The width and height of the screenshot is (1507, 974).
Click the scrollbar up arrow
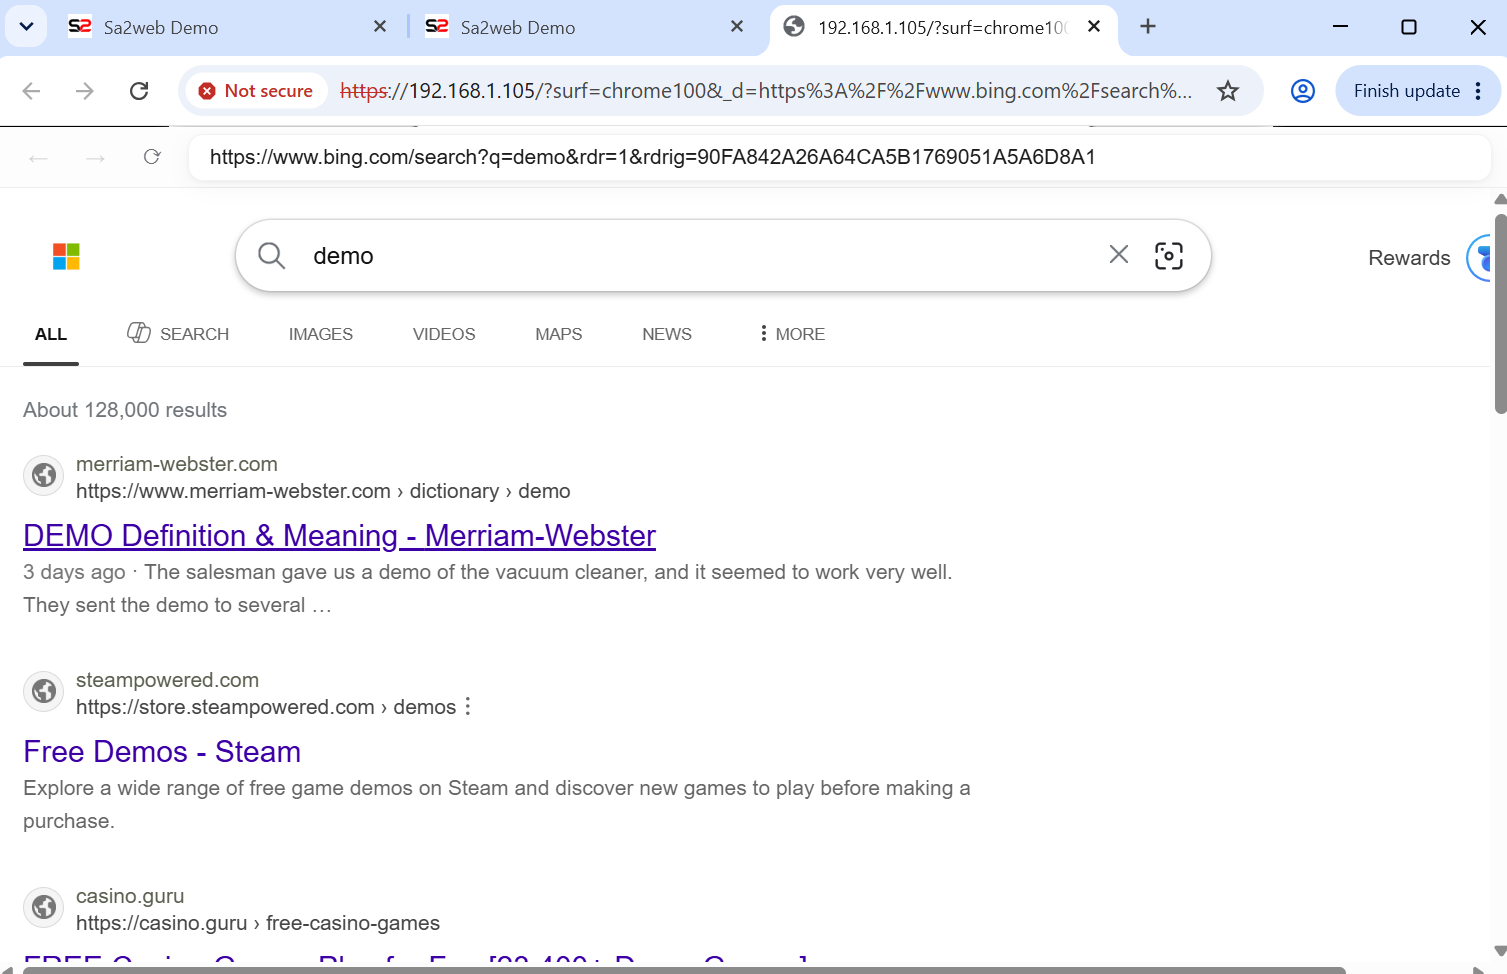click(x=1500, y=199)
